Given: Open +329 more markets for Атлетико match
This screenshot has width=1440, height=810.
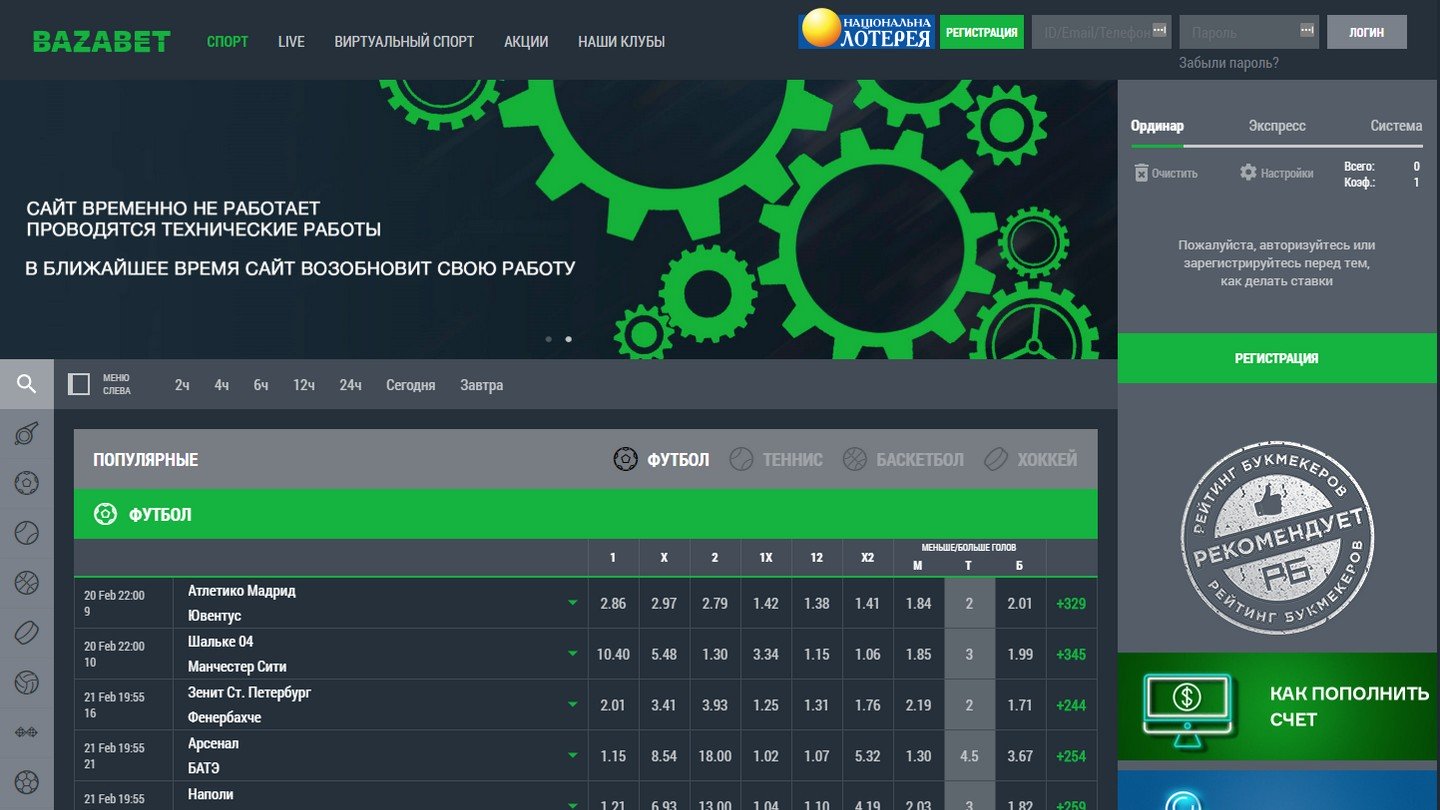Looking at the screenshot, I should (x=1071, y=603).
